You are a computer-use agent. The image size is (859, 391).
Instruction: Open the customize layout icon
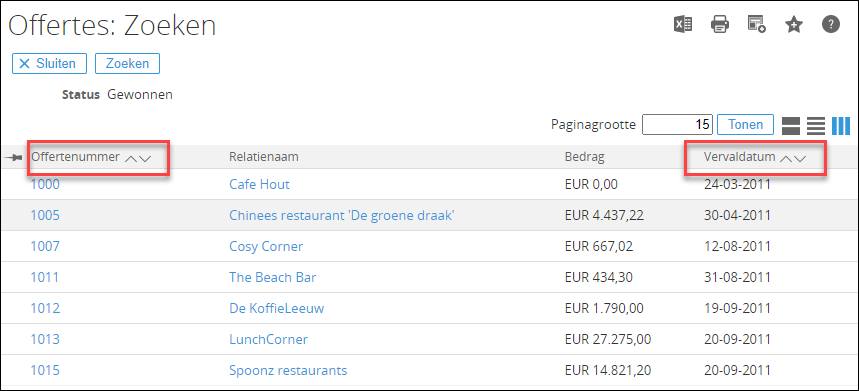tap(757, 25)
